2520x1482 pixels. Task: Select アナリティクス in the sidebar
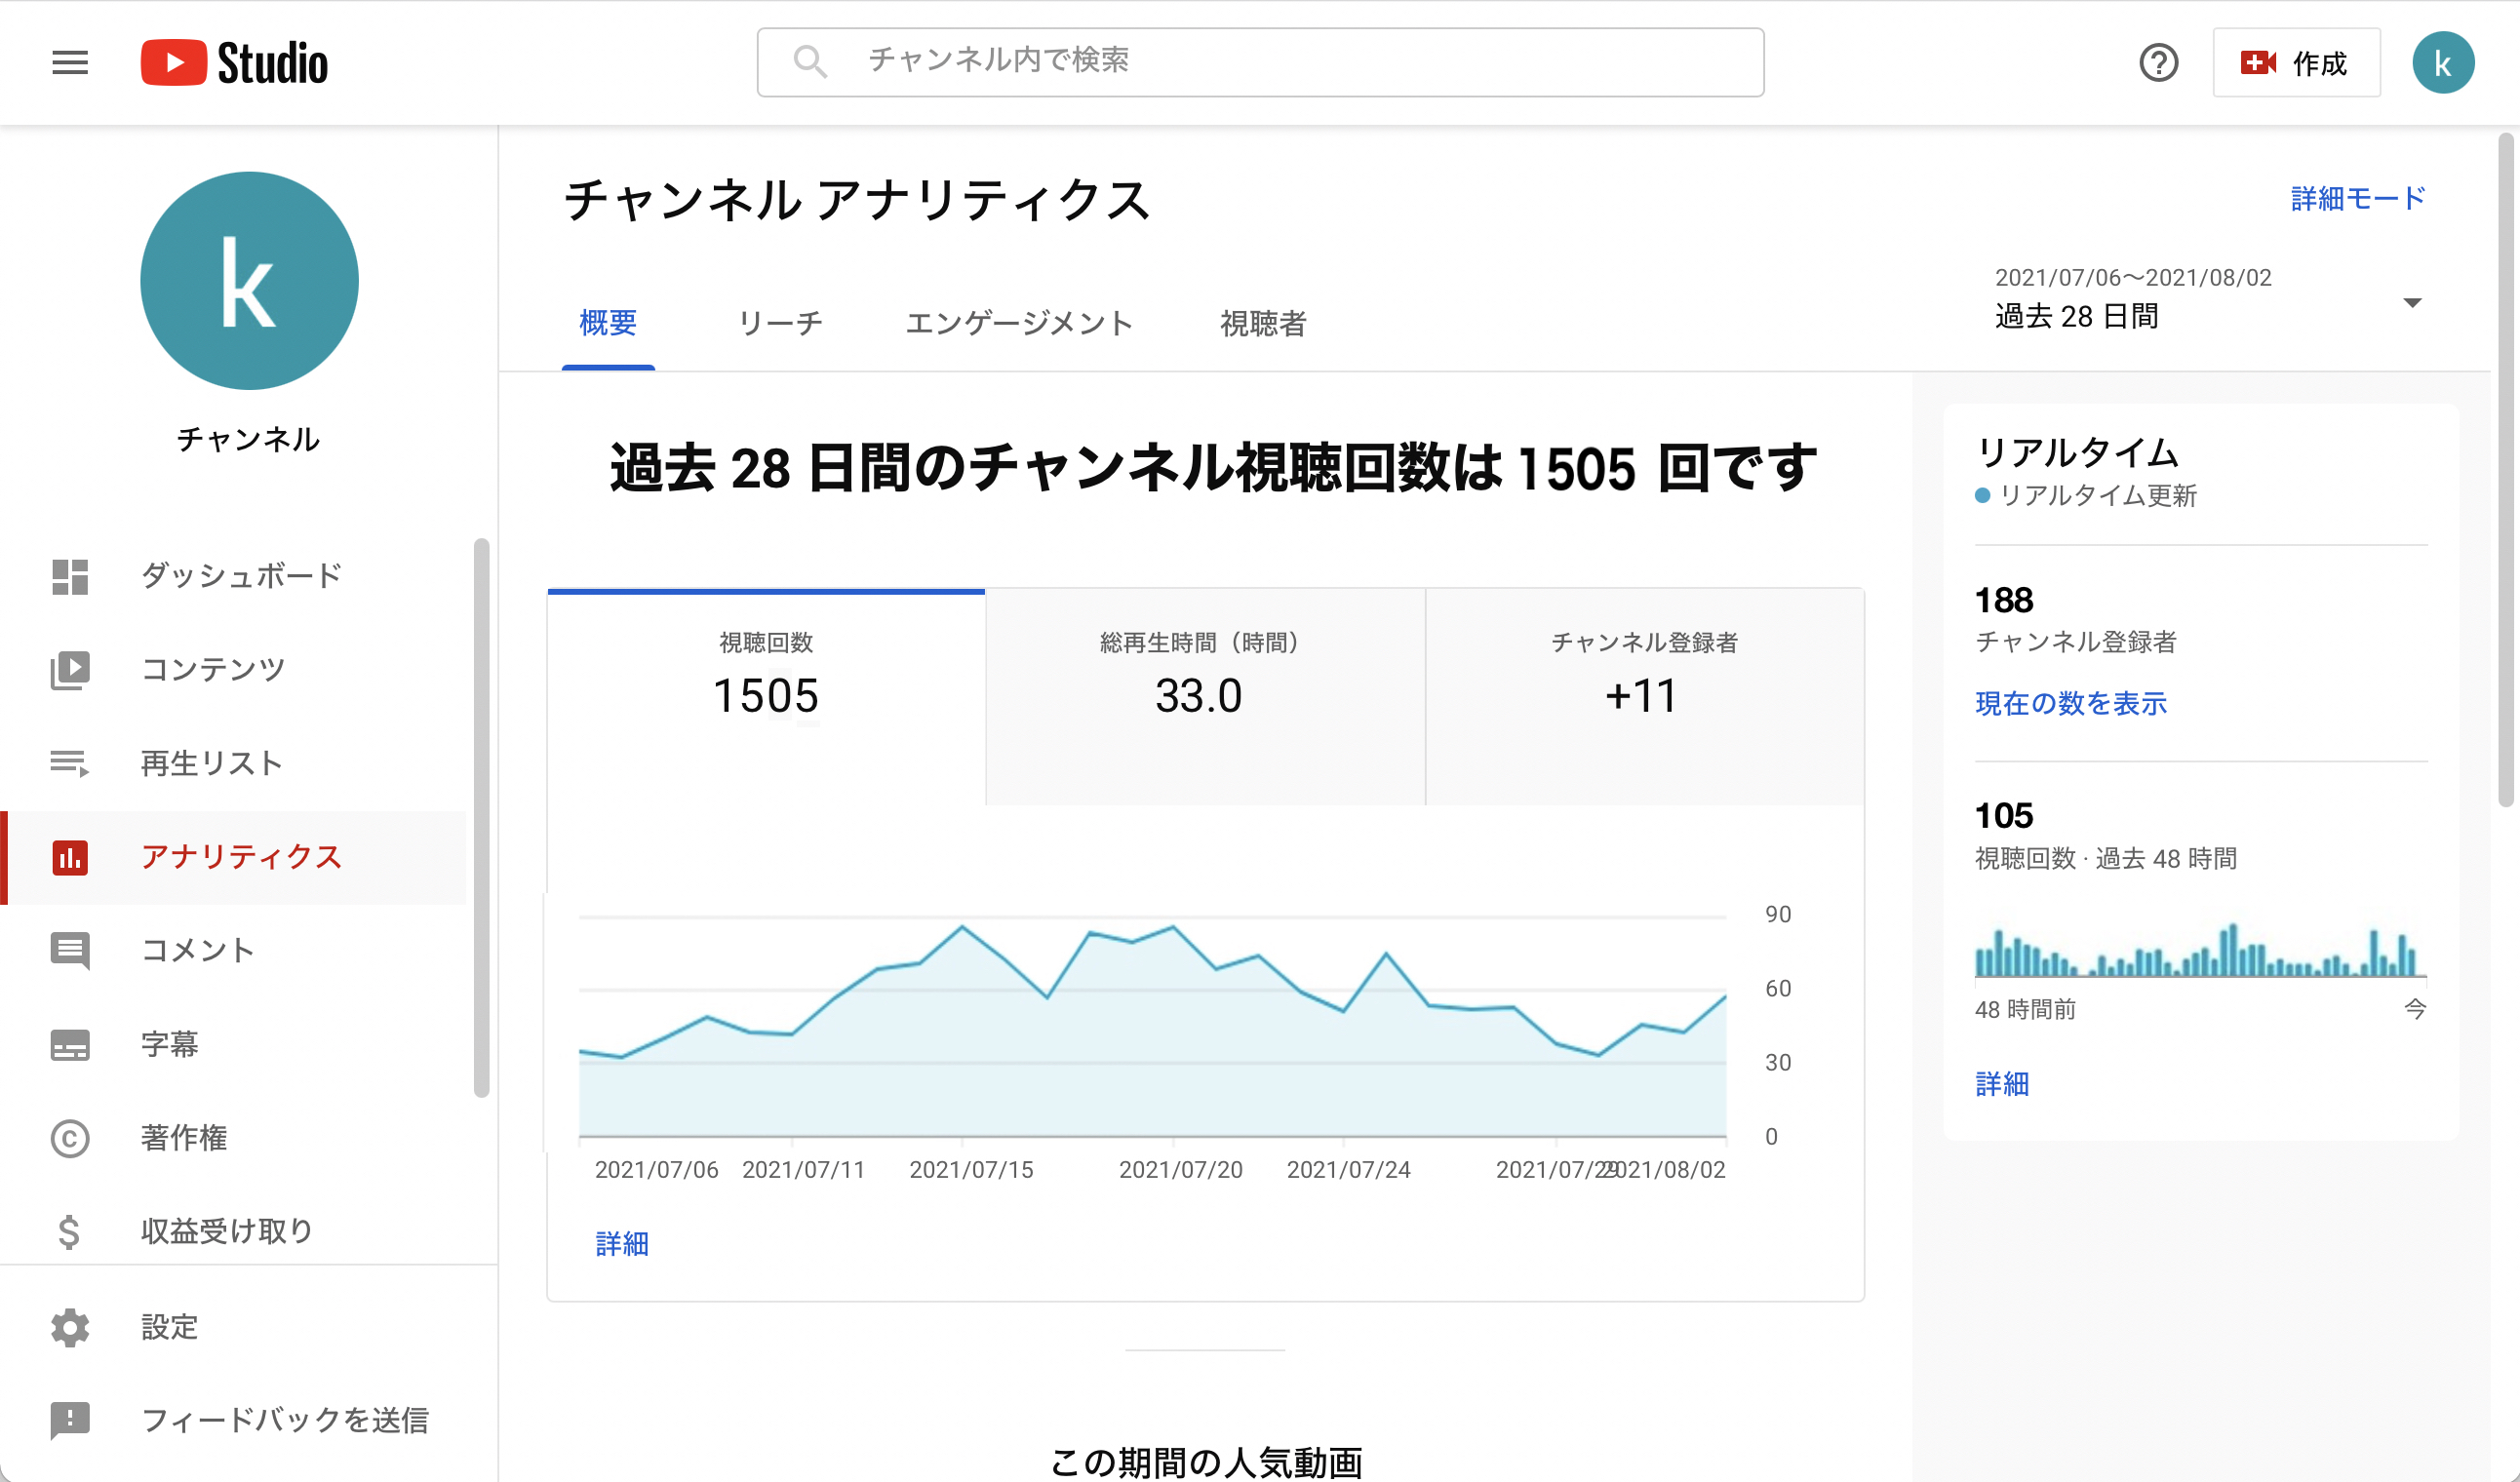[x=234, y=857]
